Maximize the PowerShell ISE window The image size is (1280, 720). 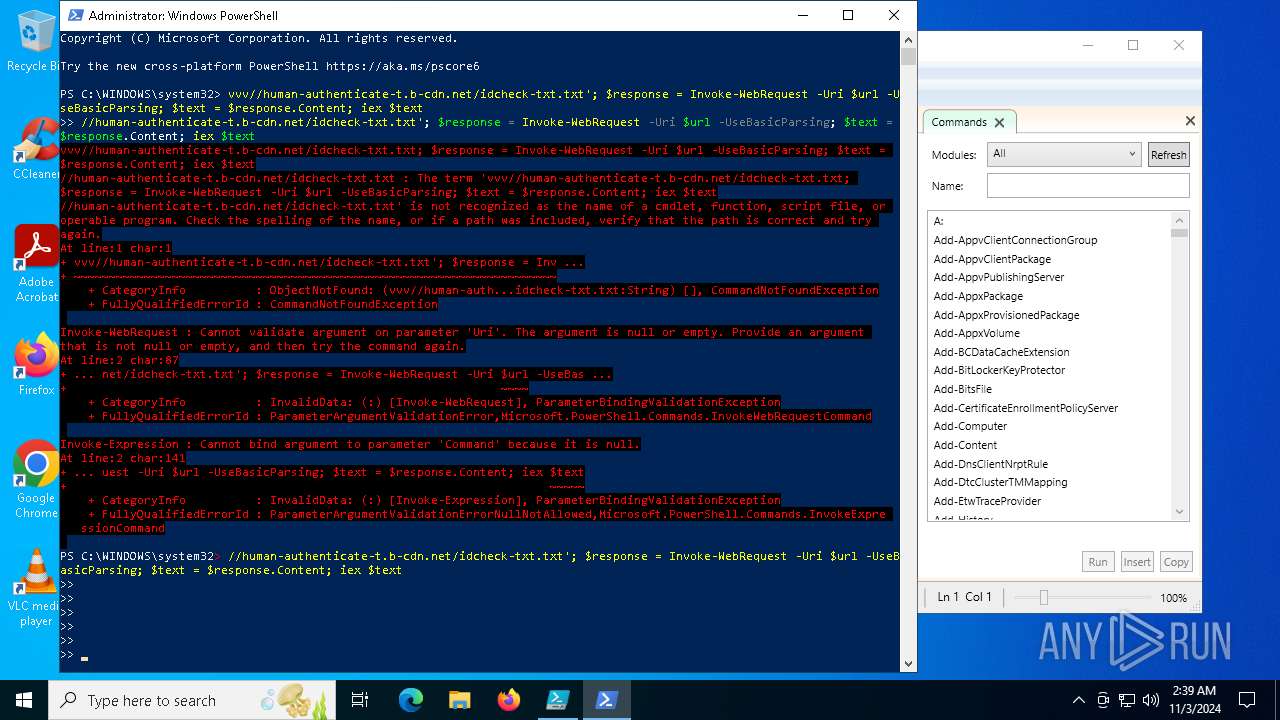pyautogui.click(x=1133, y=45)
